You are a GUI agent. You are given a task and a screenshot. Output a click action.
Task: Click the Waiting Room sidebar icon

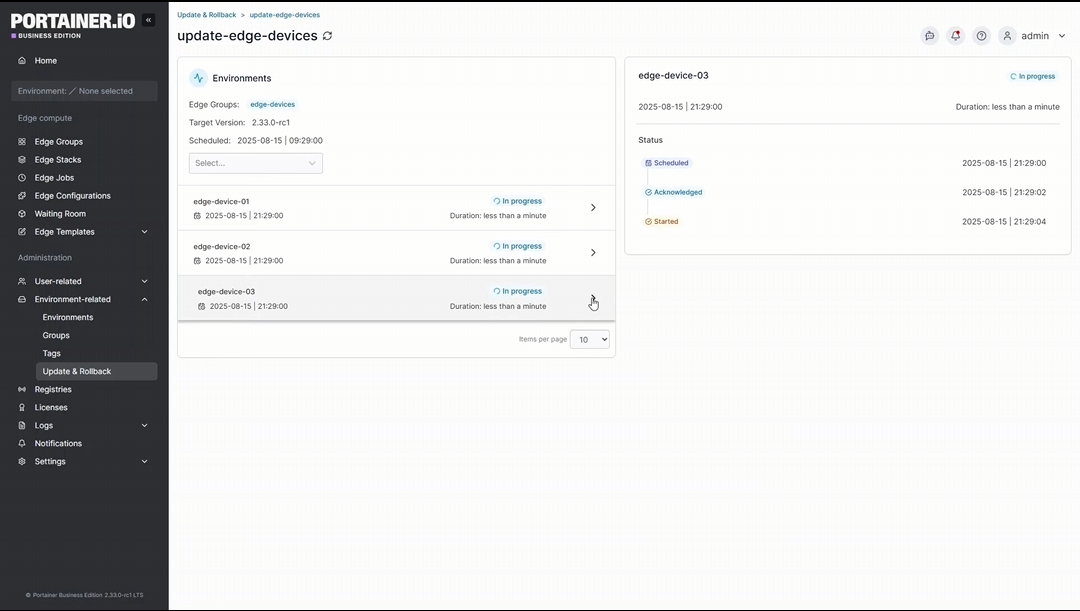(x=22, y=214)
